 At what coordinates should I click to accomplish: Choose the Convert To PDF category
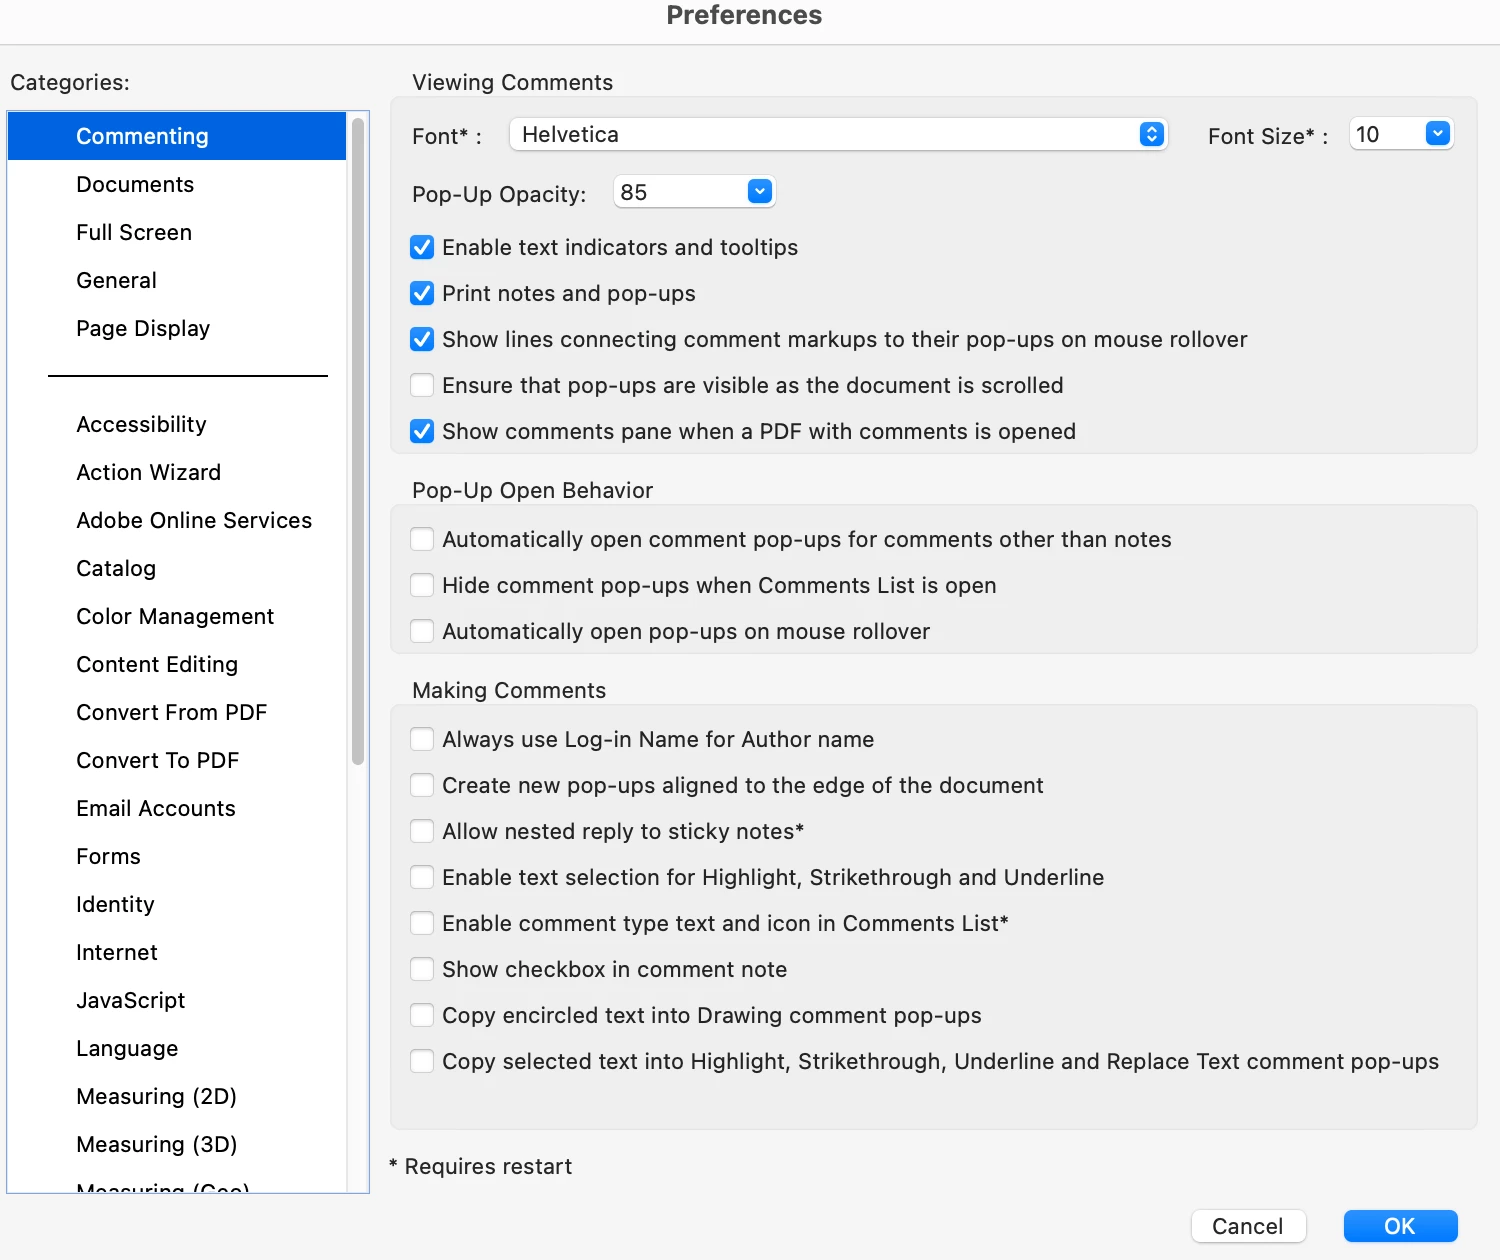(158, 760)
